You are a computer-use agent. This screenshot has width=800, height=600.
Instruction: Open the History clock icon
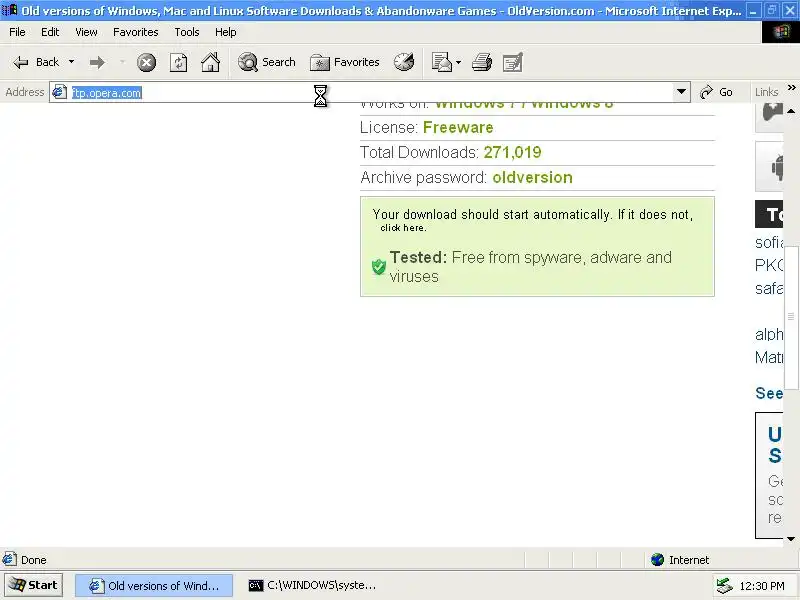404,62
